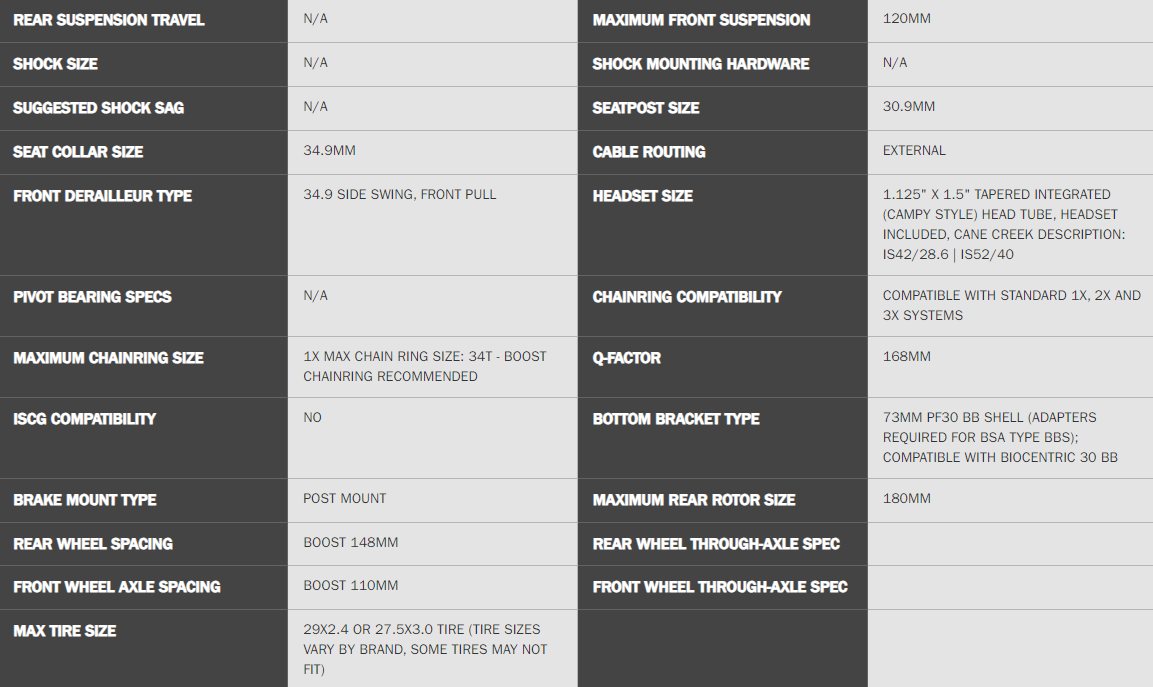Select the 180MM rear rotor value
This screenshot has width=1153, height=687.
pyautogui.click(x=907, y=499)
